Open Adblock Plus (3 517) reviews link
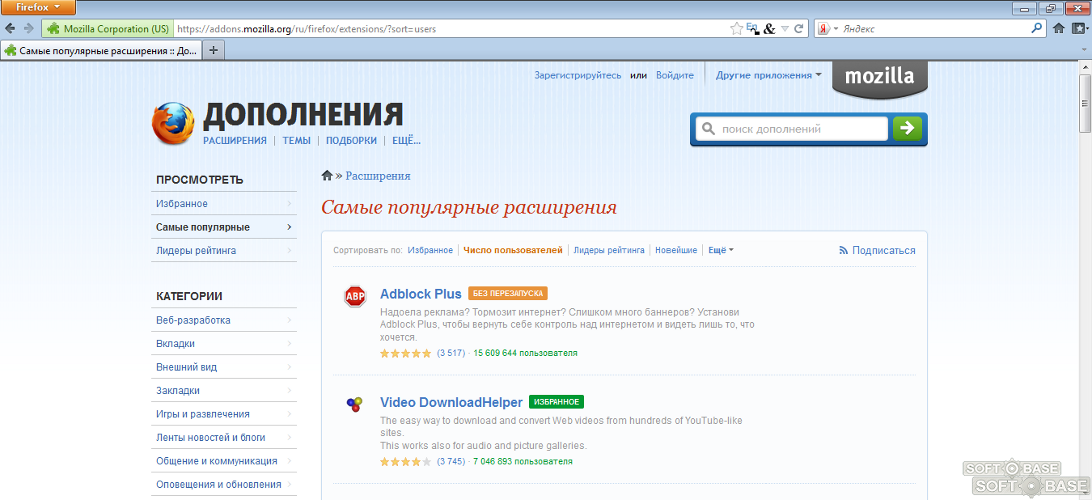Screen dimensions: 1092x500 [451, 353]
